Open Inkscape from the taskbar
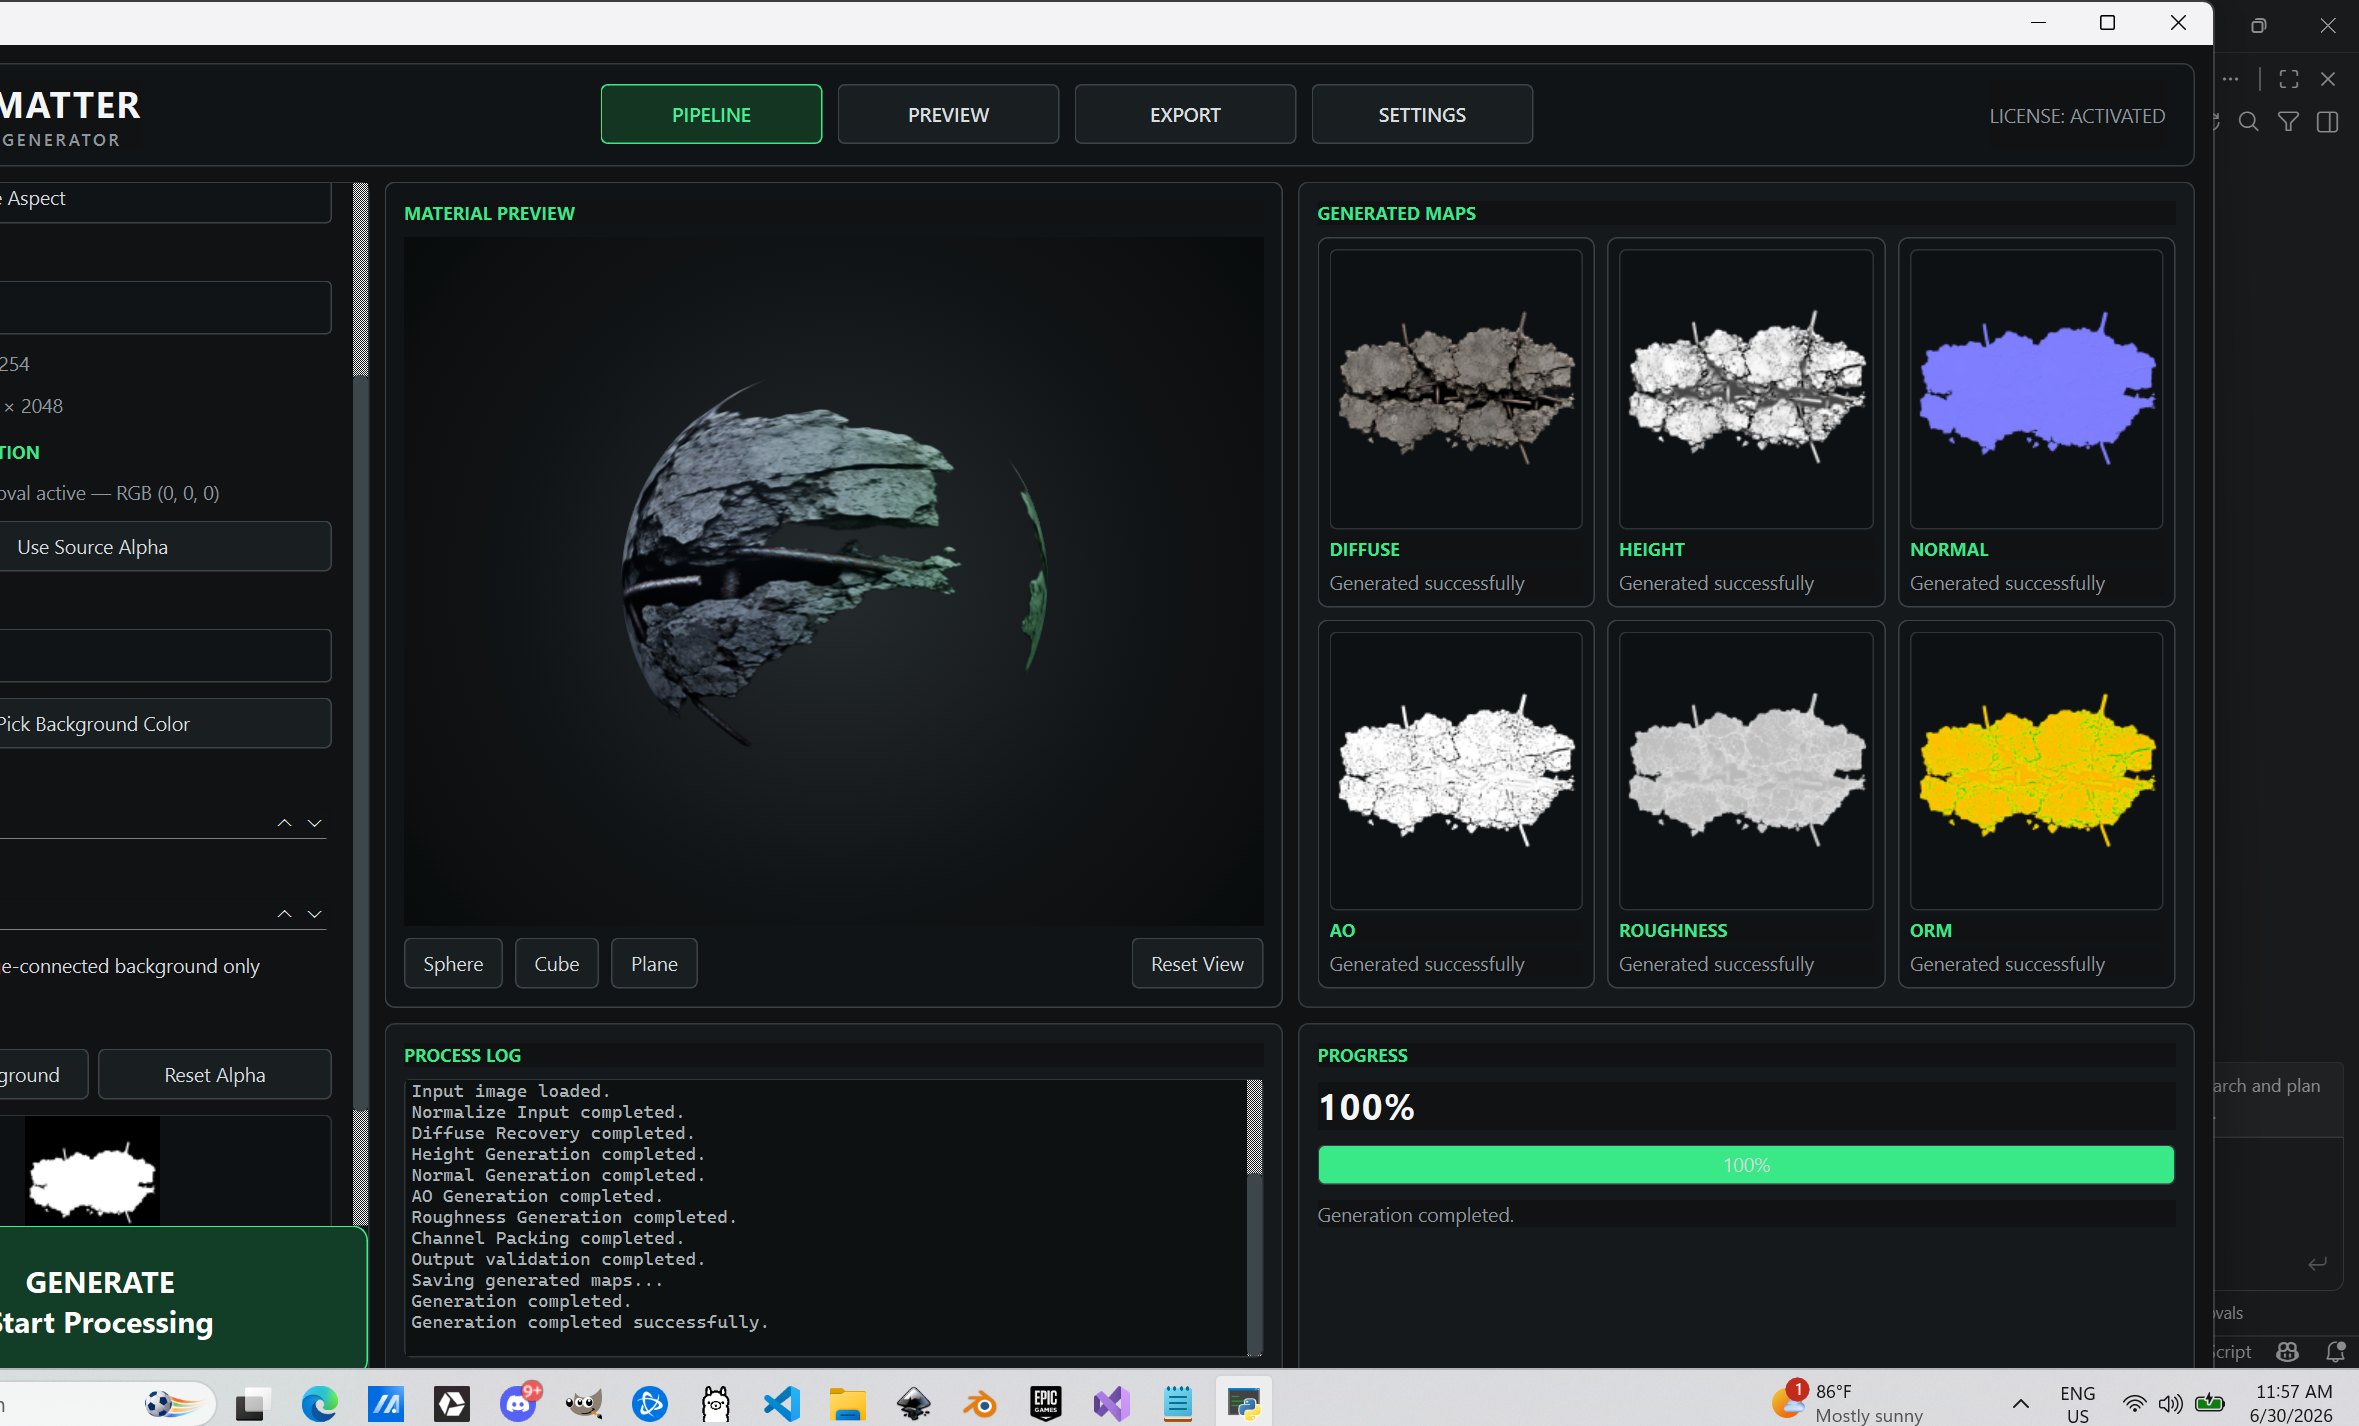This screenshot has height=1426, width=2359. point(914,1404)
